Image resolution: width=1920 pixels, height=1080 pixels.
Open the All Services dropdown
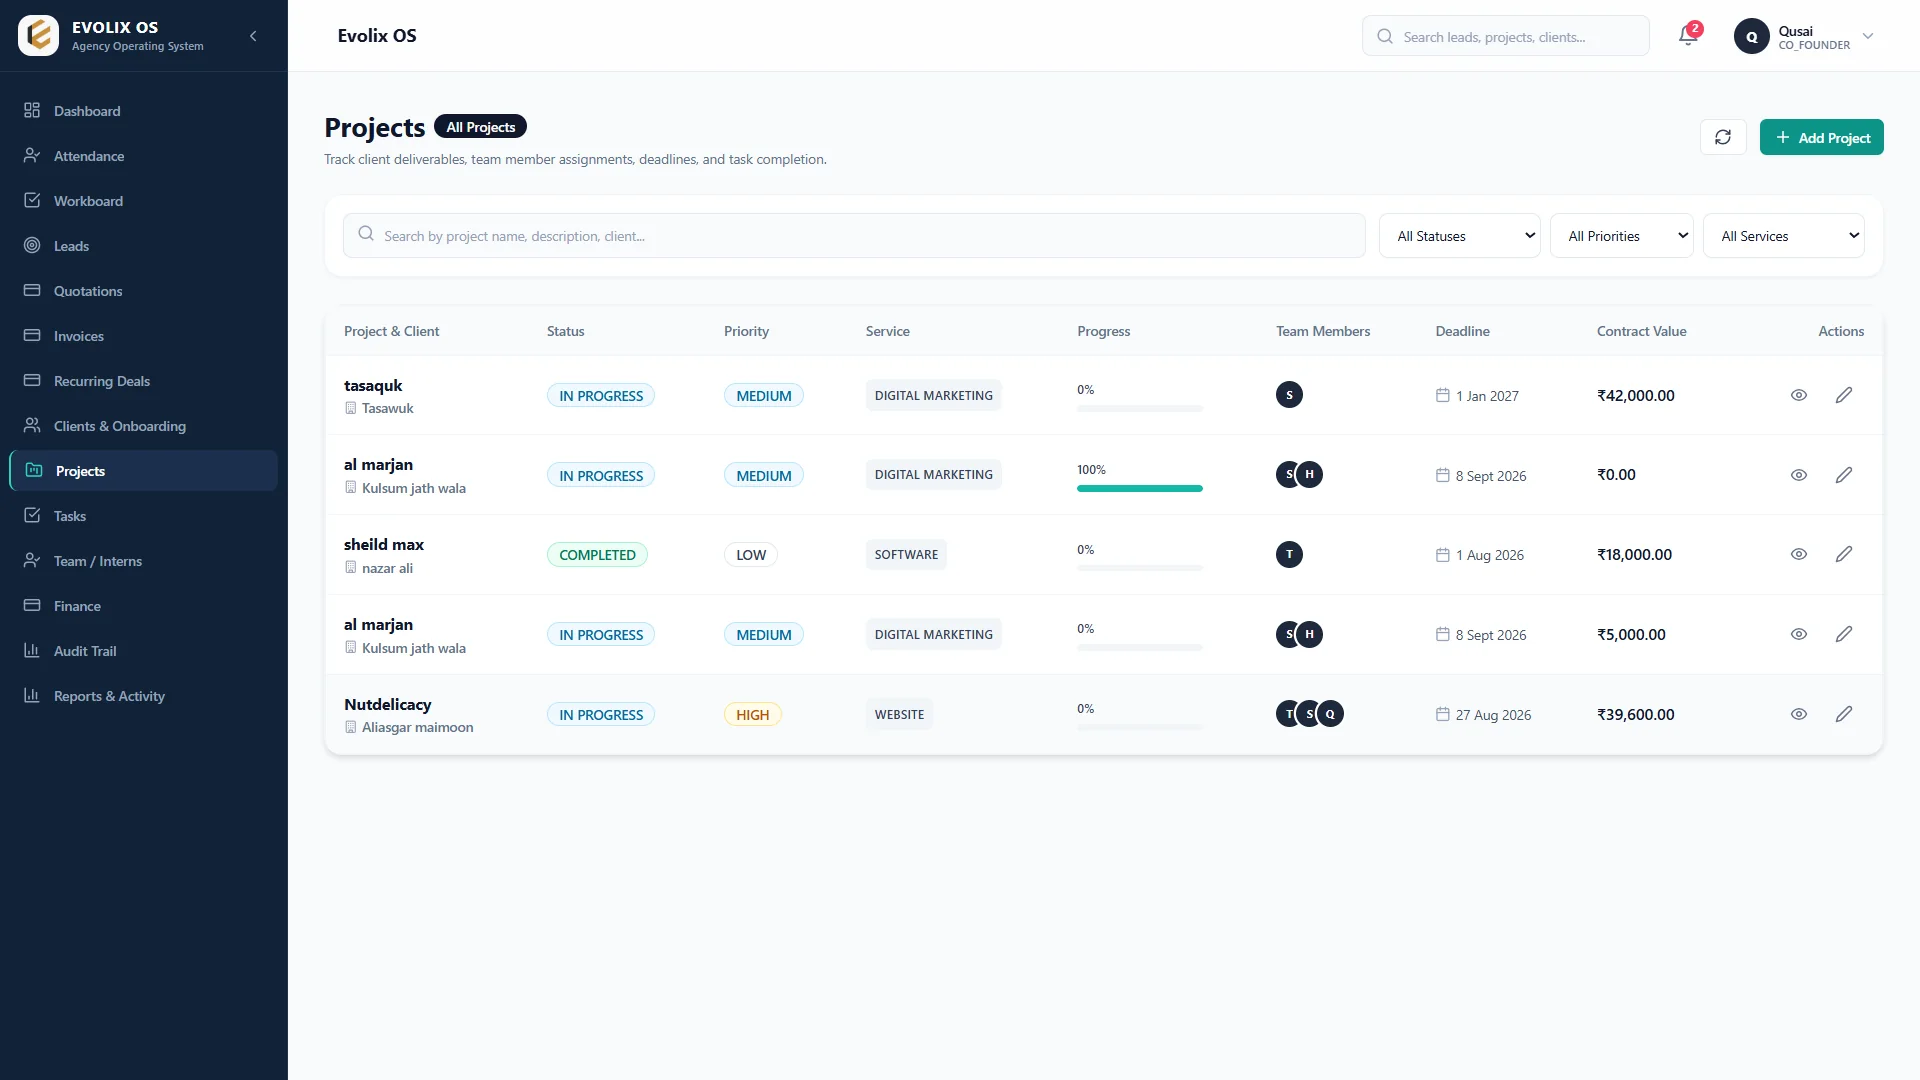pos(1783,236)
